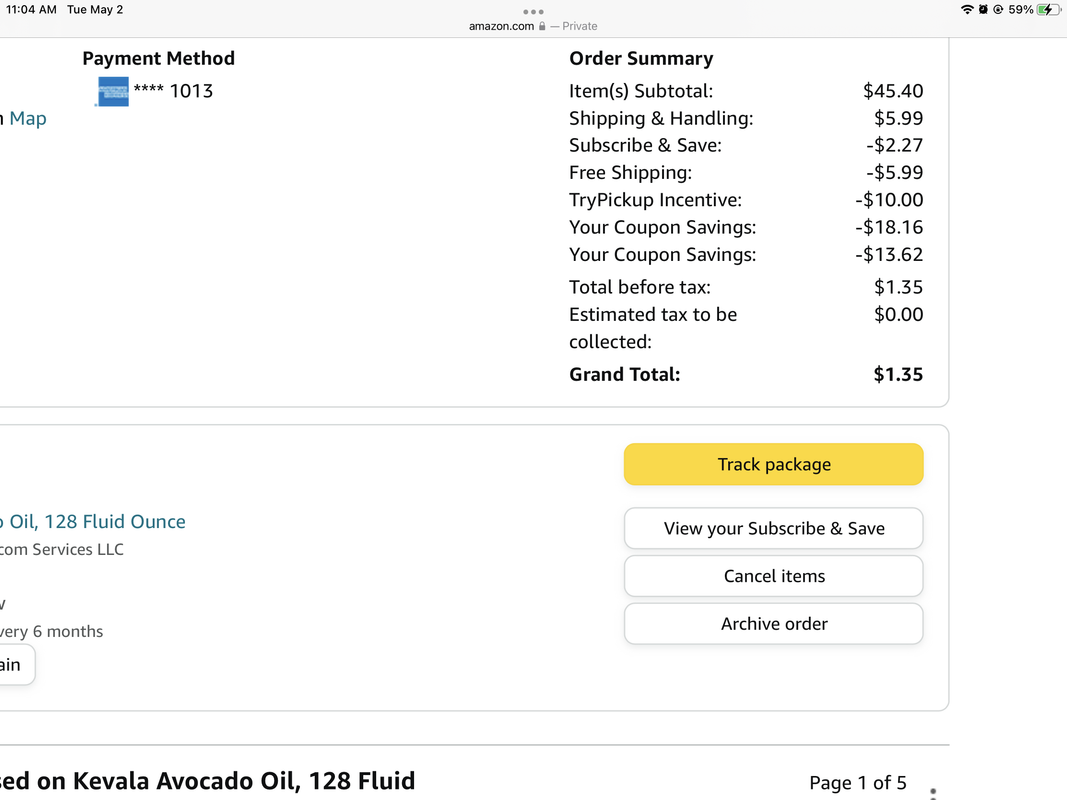Open the Map link
The image size is (1067, 800).
point(27,118)
